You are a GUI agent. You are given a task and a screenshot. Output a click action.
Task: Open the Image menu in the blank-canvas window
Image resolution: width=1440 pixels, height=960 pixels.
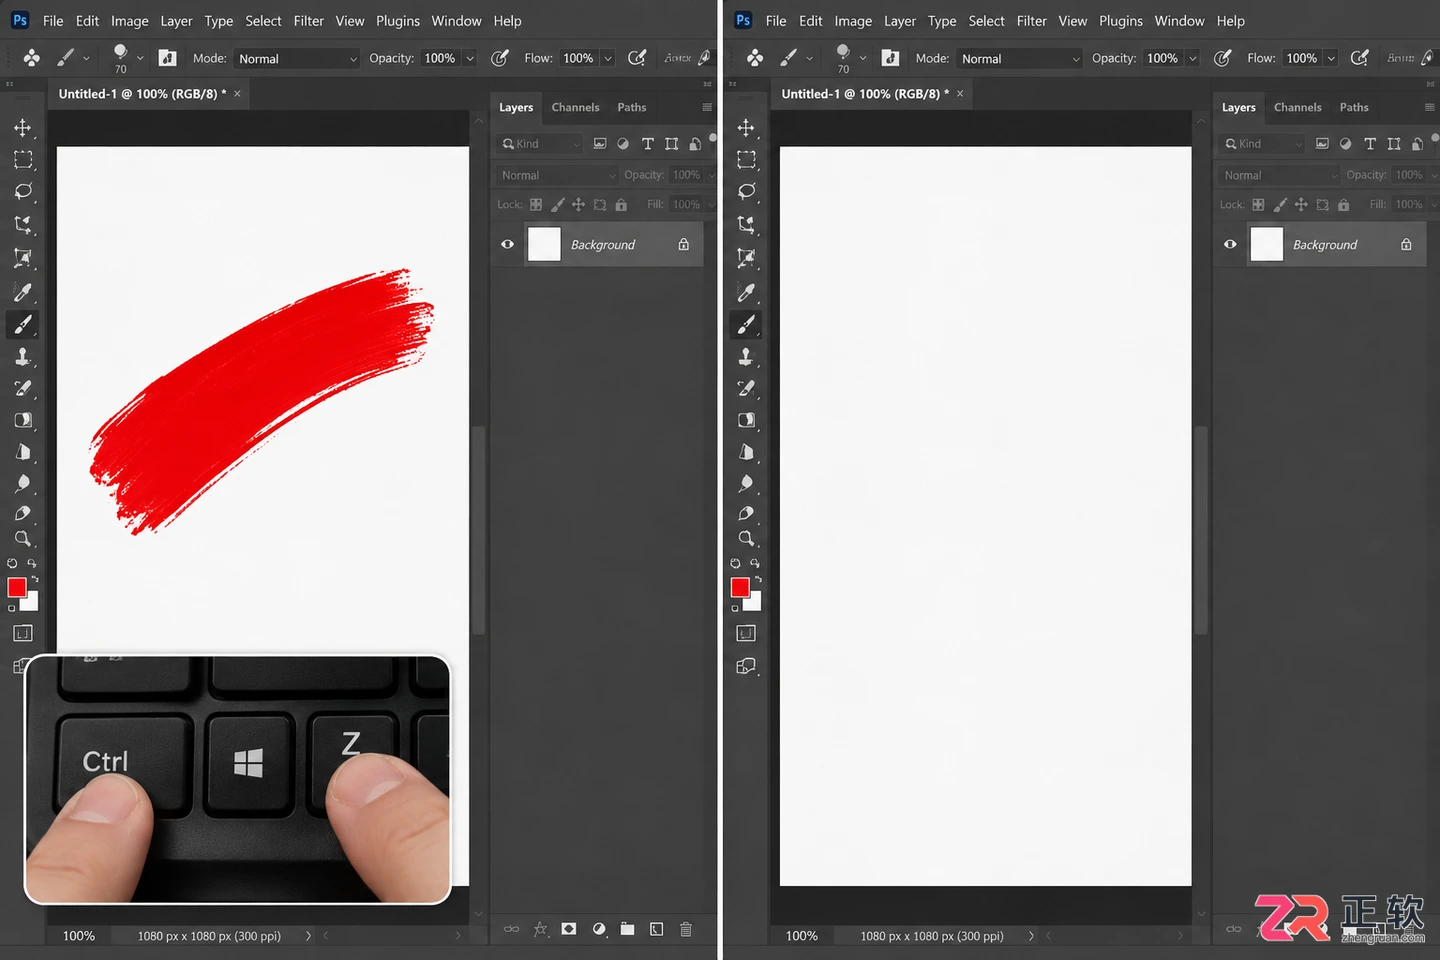[853, 21]
